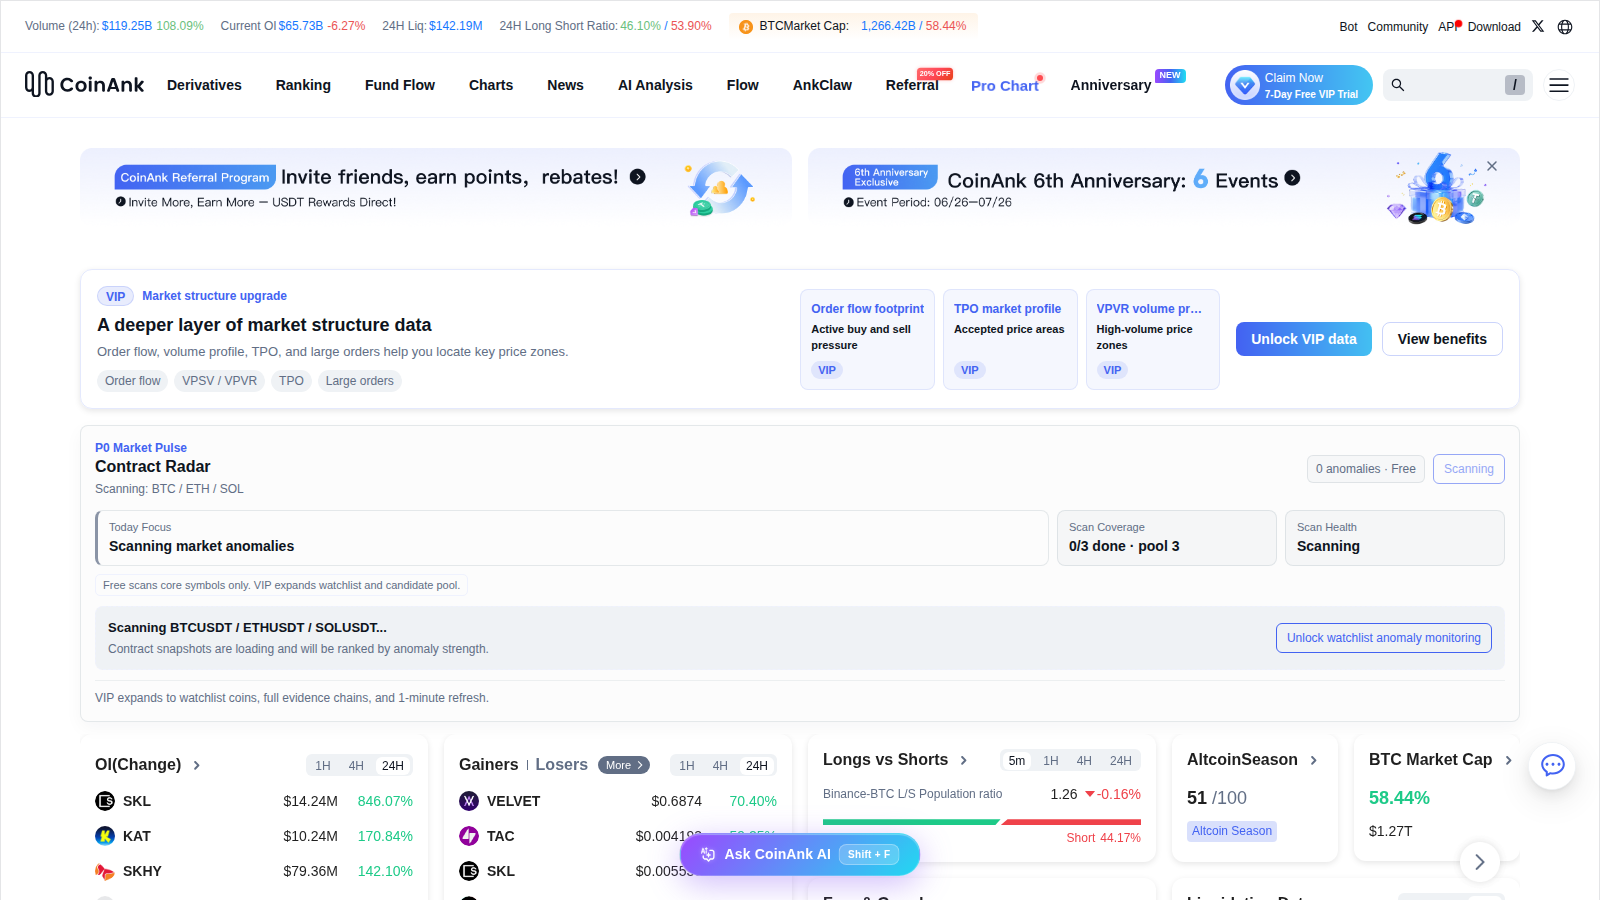Screen dimensions: 1600x900
Task: Select 1H in Longs vs Shorts
Action: [x=1051, y=761]
